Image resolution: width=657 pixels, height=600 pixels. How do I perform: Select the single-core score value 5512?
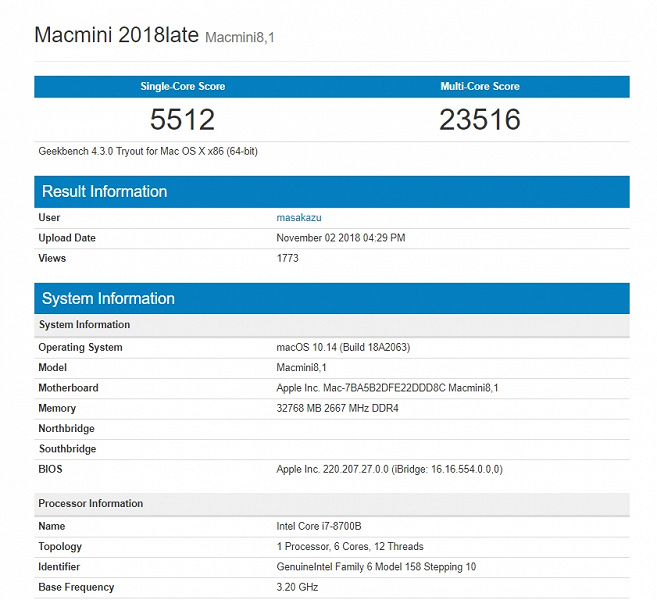tap(183, 119)
